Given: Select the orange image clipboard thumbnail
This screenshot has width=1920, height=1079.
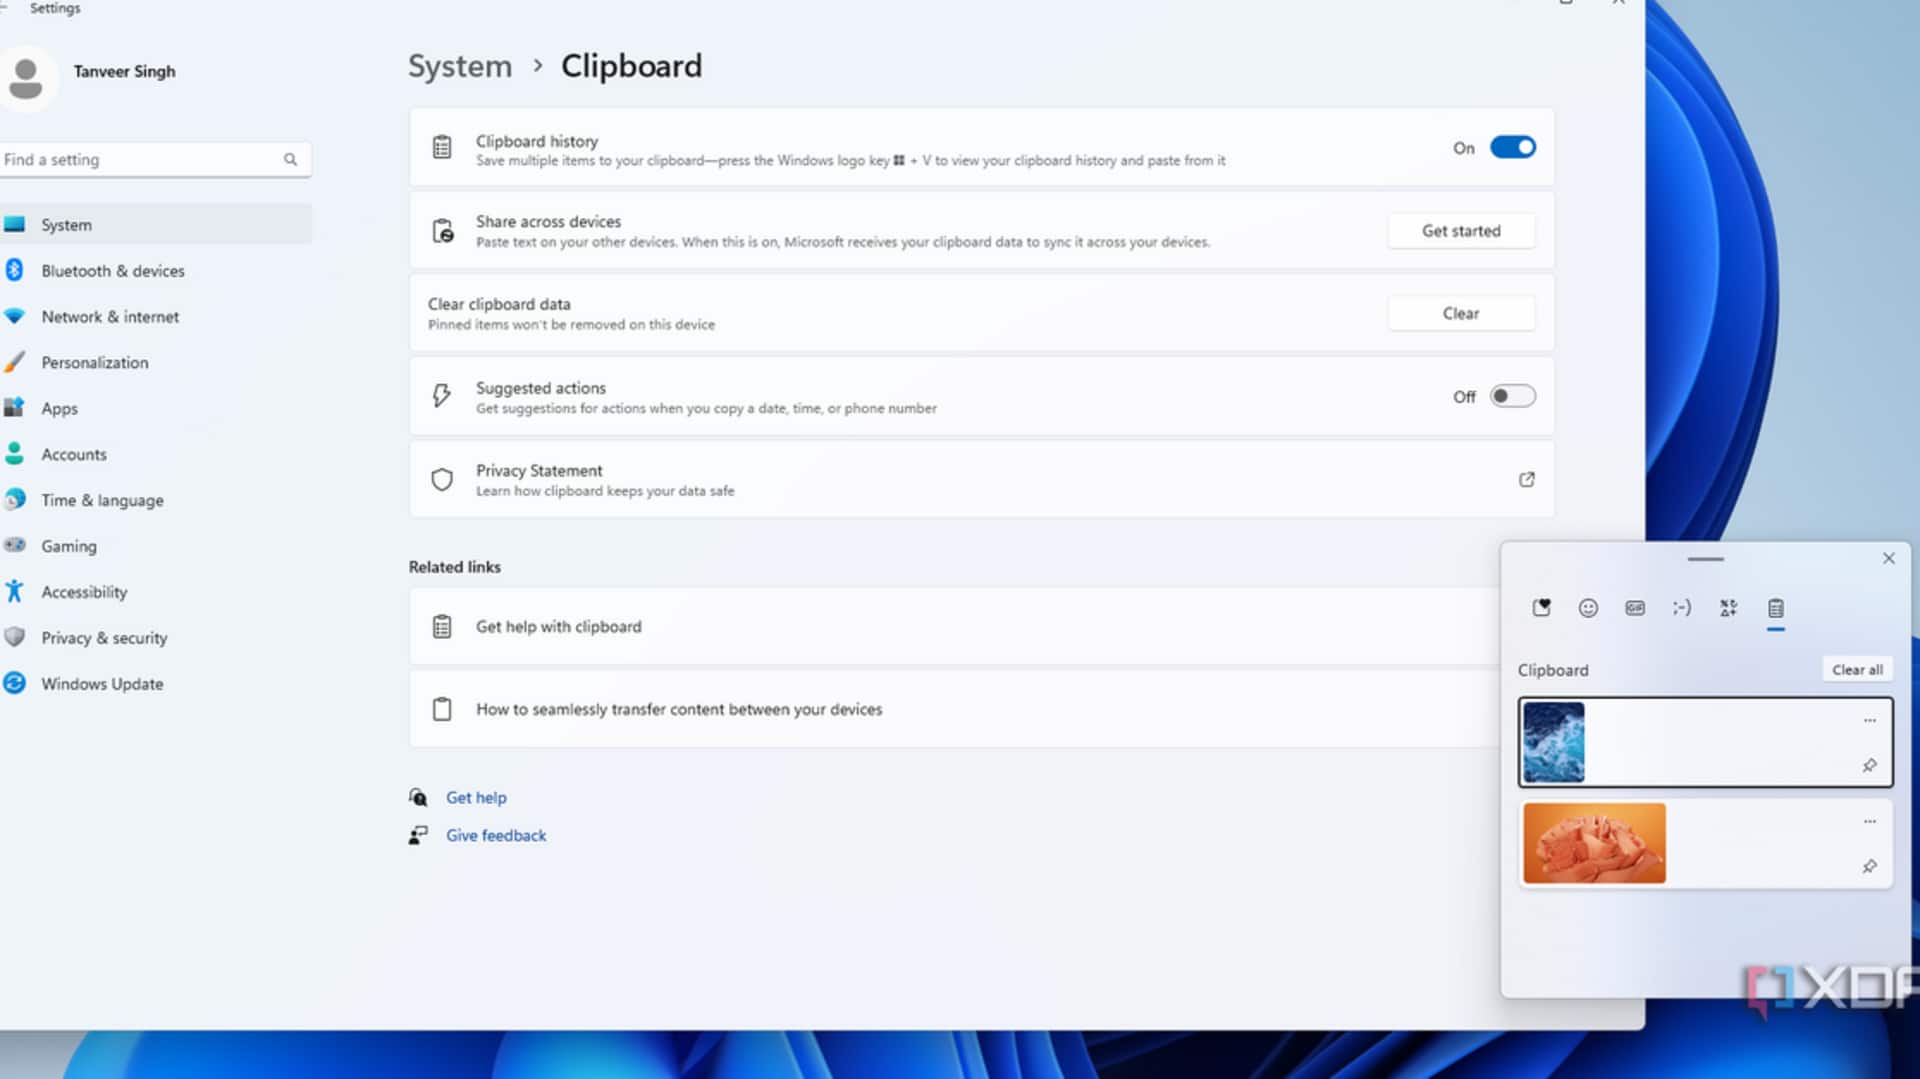Looking at the screenshot, I should 1594,843.
